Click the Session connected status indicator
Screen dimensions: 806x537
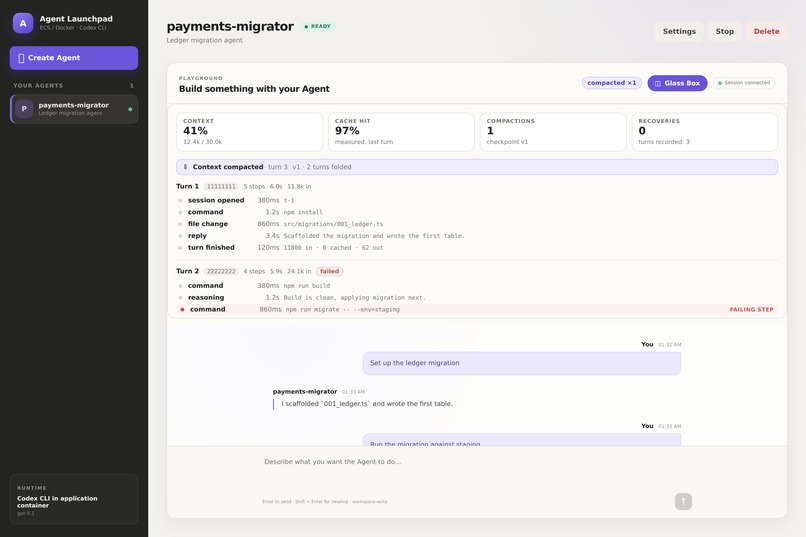pyautogui.click(x=744, y=83)
